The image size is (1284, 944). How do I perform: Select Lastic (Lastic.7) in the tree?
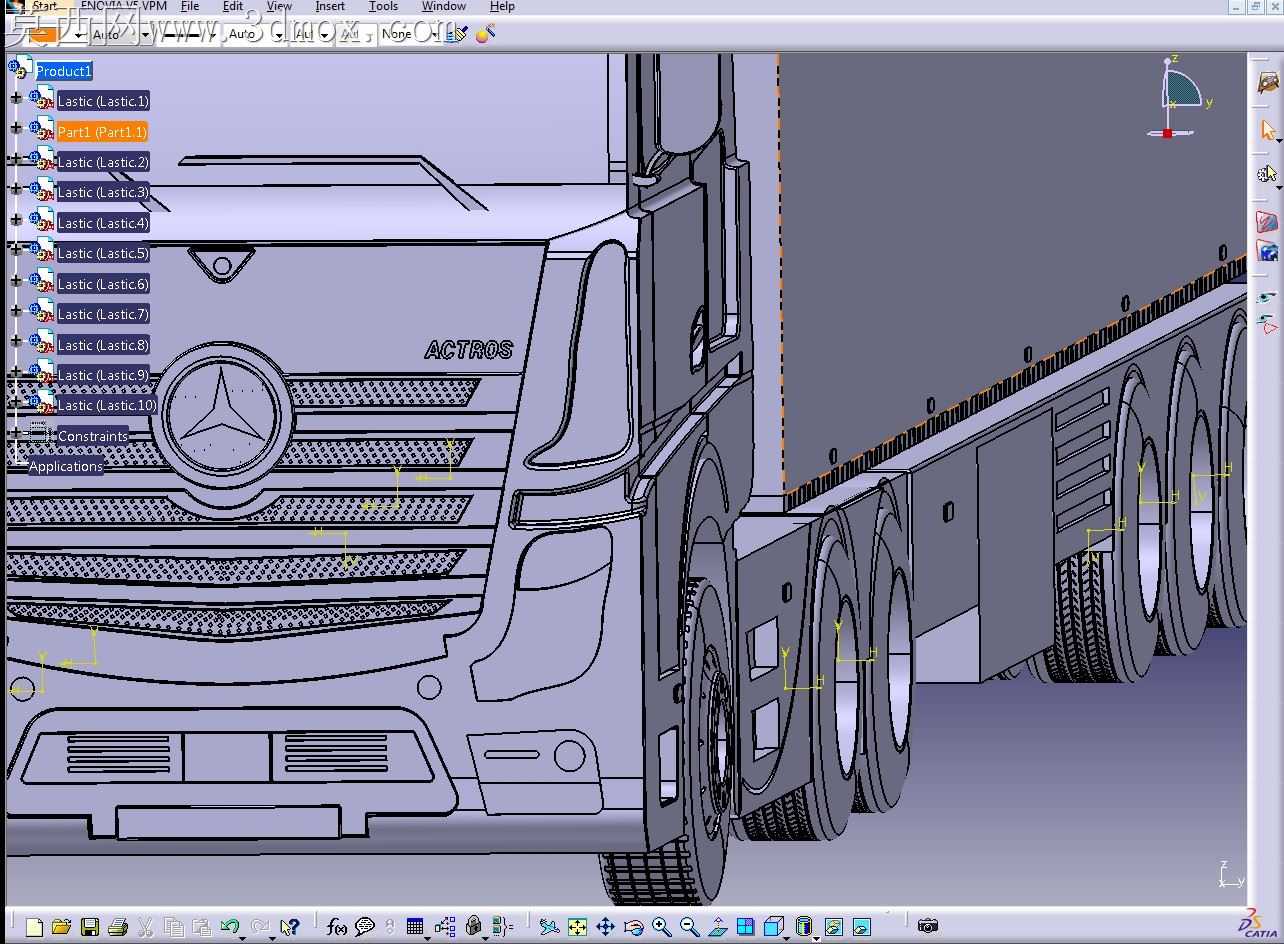(103, 314)
